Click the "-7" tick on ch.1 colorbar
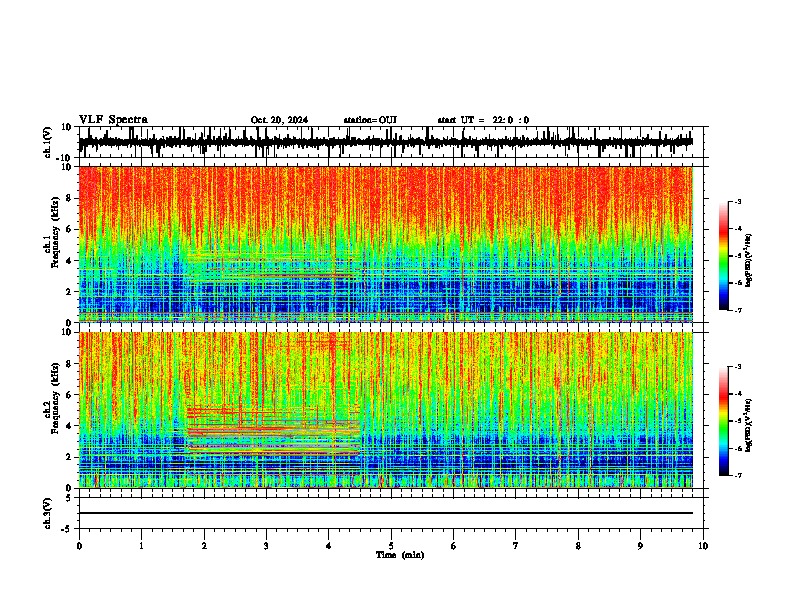Screen dimensions: 792x612 737,310
